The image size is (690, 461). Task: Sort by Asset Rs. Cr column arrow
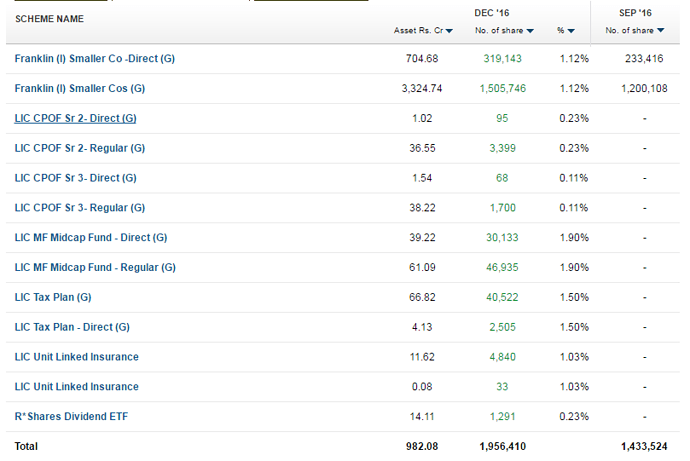449,31
